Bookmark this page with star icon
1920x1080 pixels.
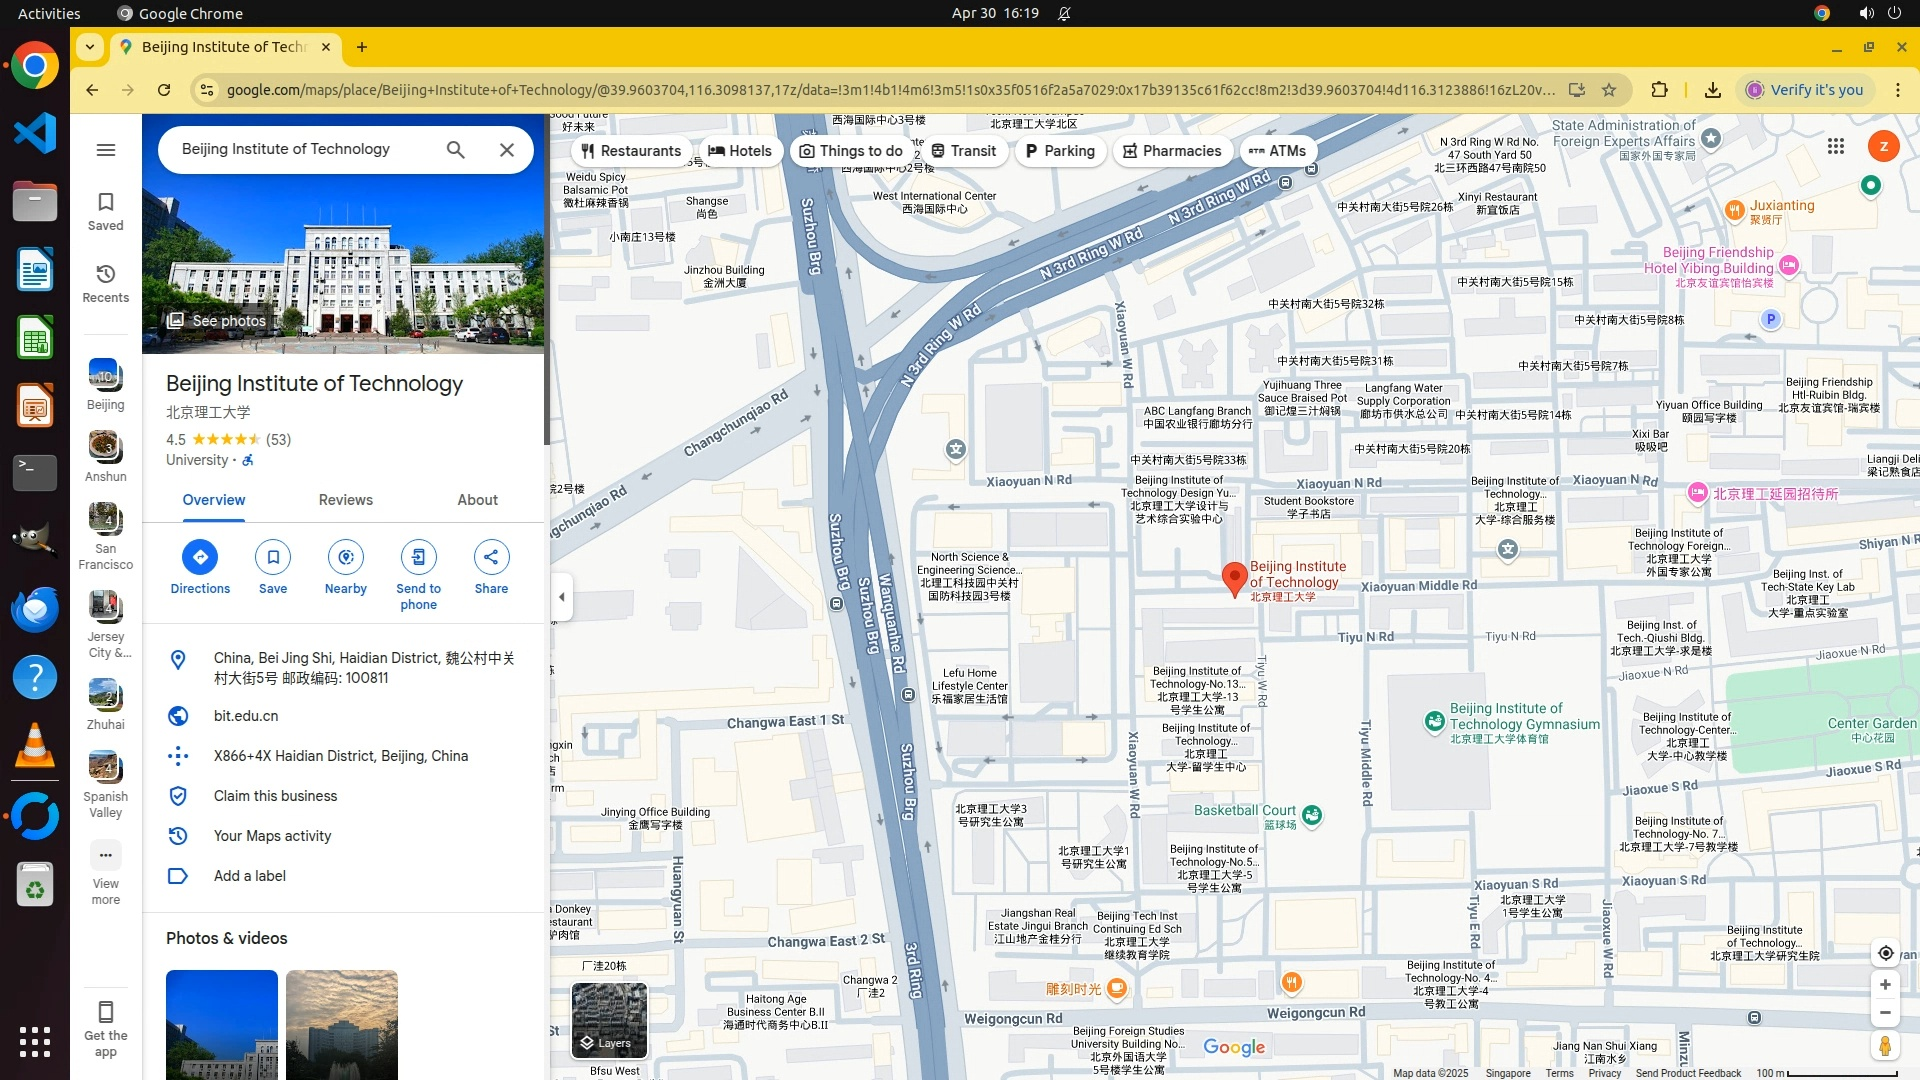click(x=1609, y=90)
